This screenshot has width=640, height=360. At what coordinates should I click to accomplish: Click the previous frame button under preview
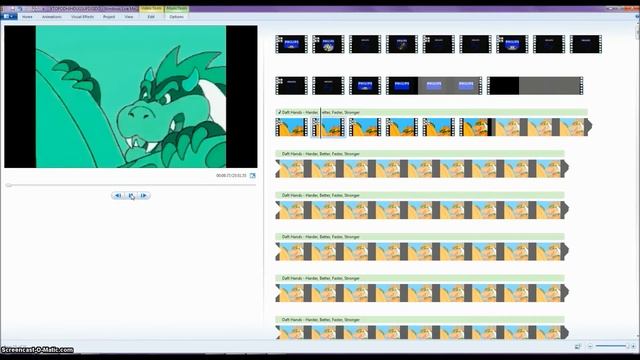pos(118,196)
